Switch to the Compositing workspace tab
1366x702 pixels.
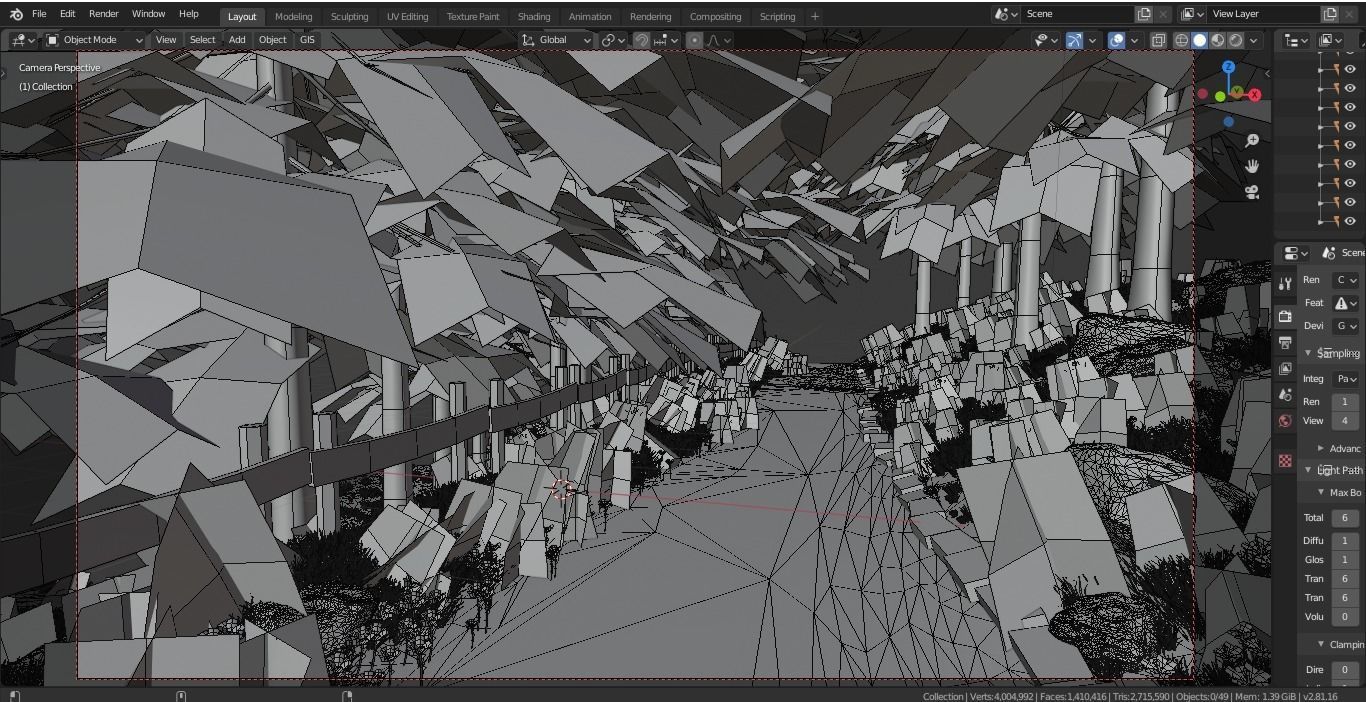715,16
